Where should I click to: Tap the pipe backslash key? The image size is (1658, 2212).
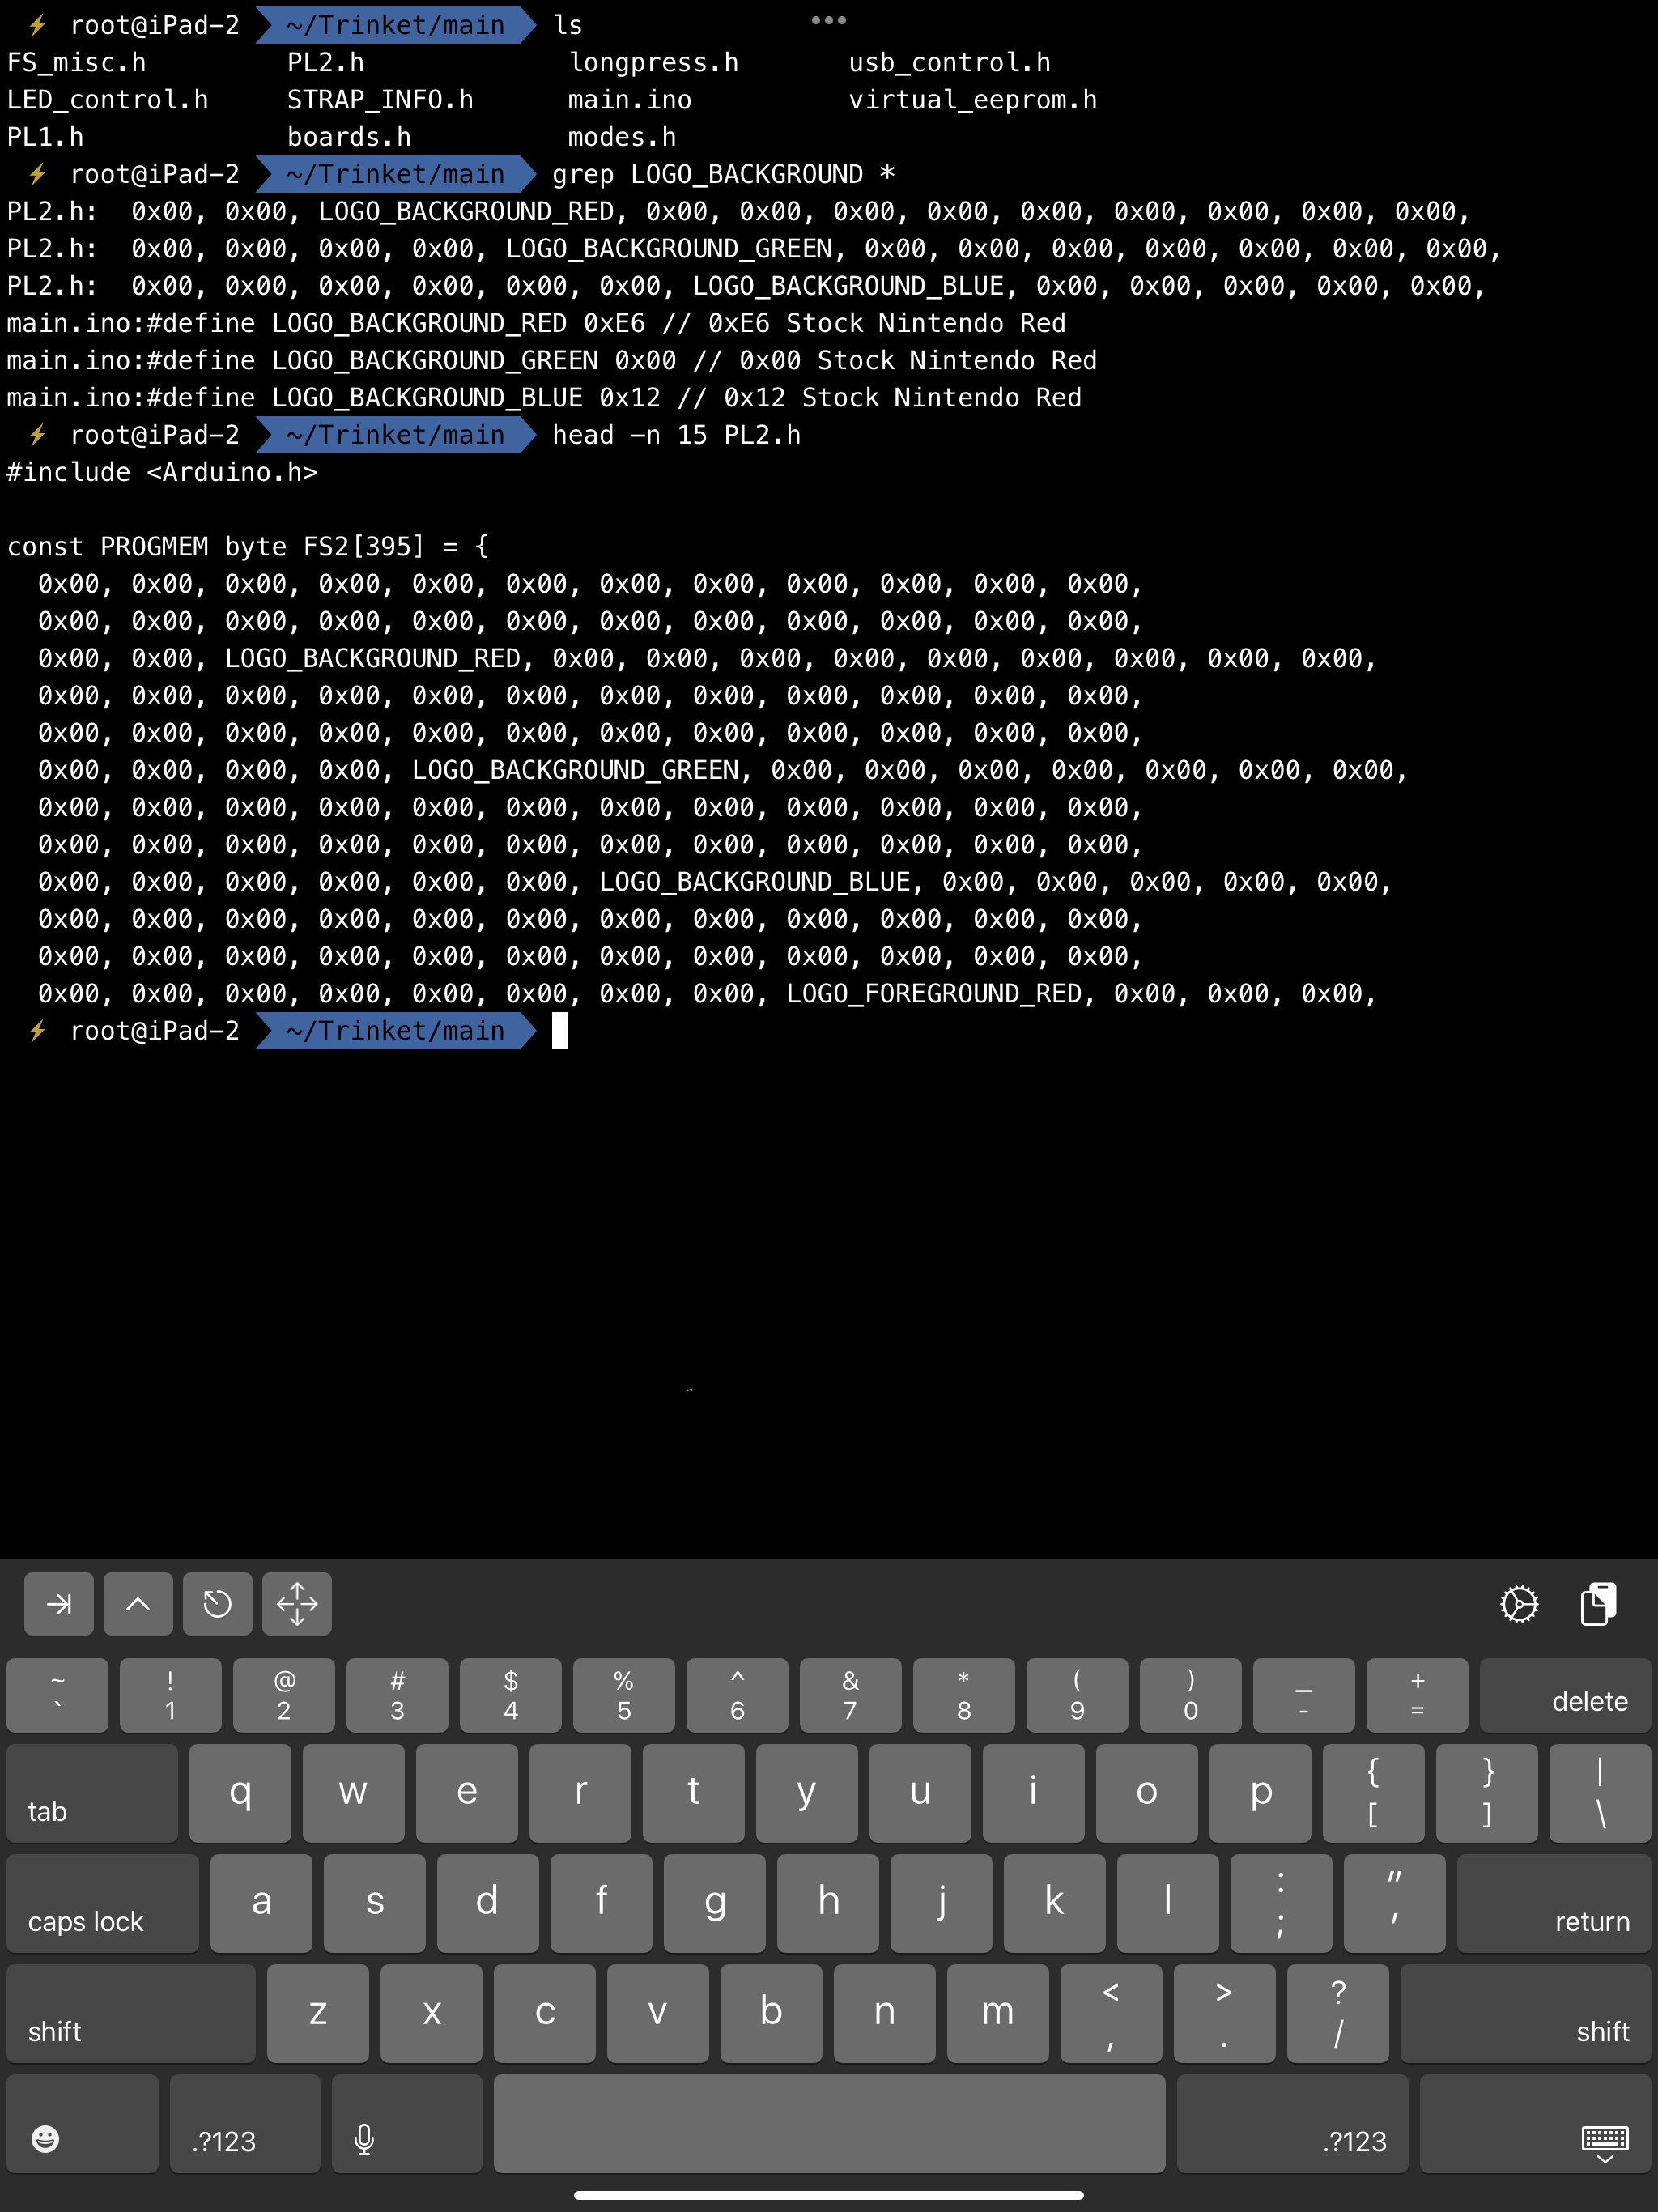(1600, 1794)
